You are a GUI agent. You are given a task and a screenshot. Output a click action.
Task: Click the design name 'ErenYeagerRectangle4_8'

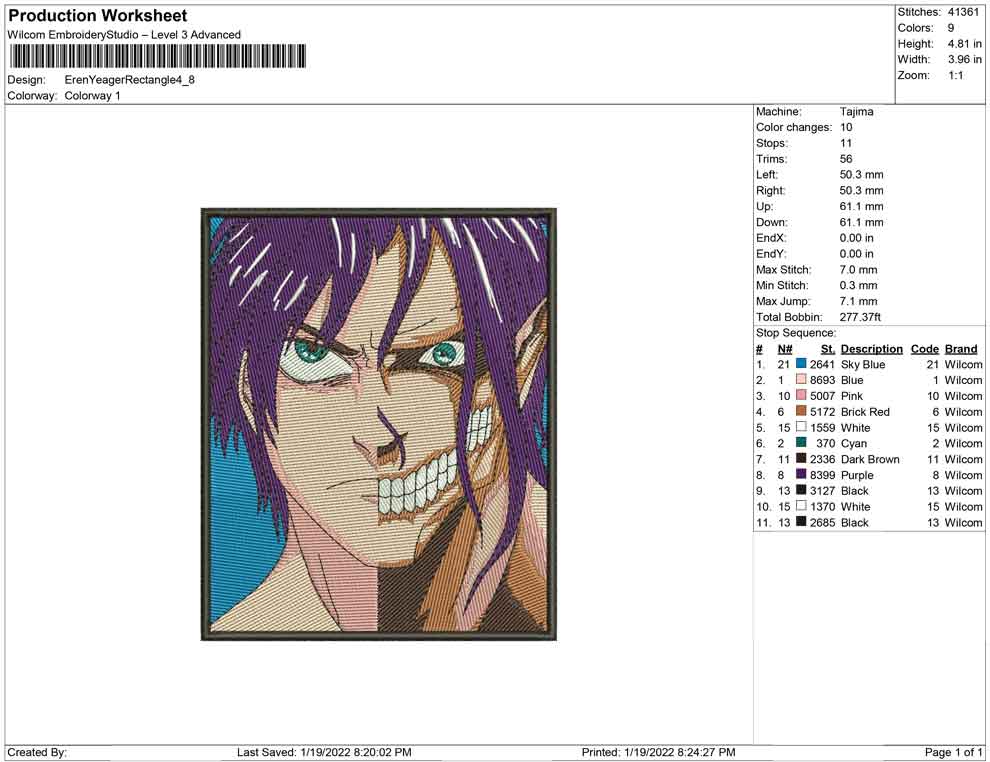pos(129,80)
